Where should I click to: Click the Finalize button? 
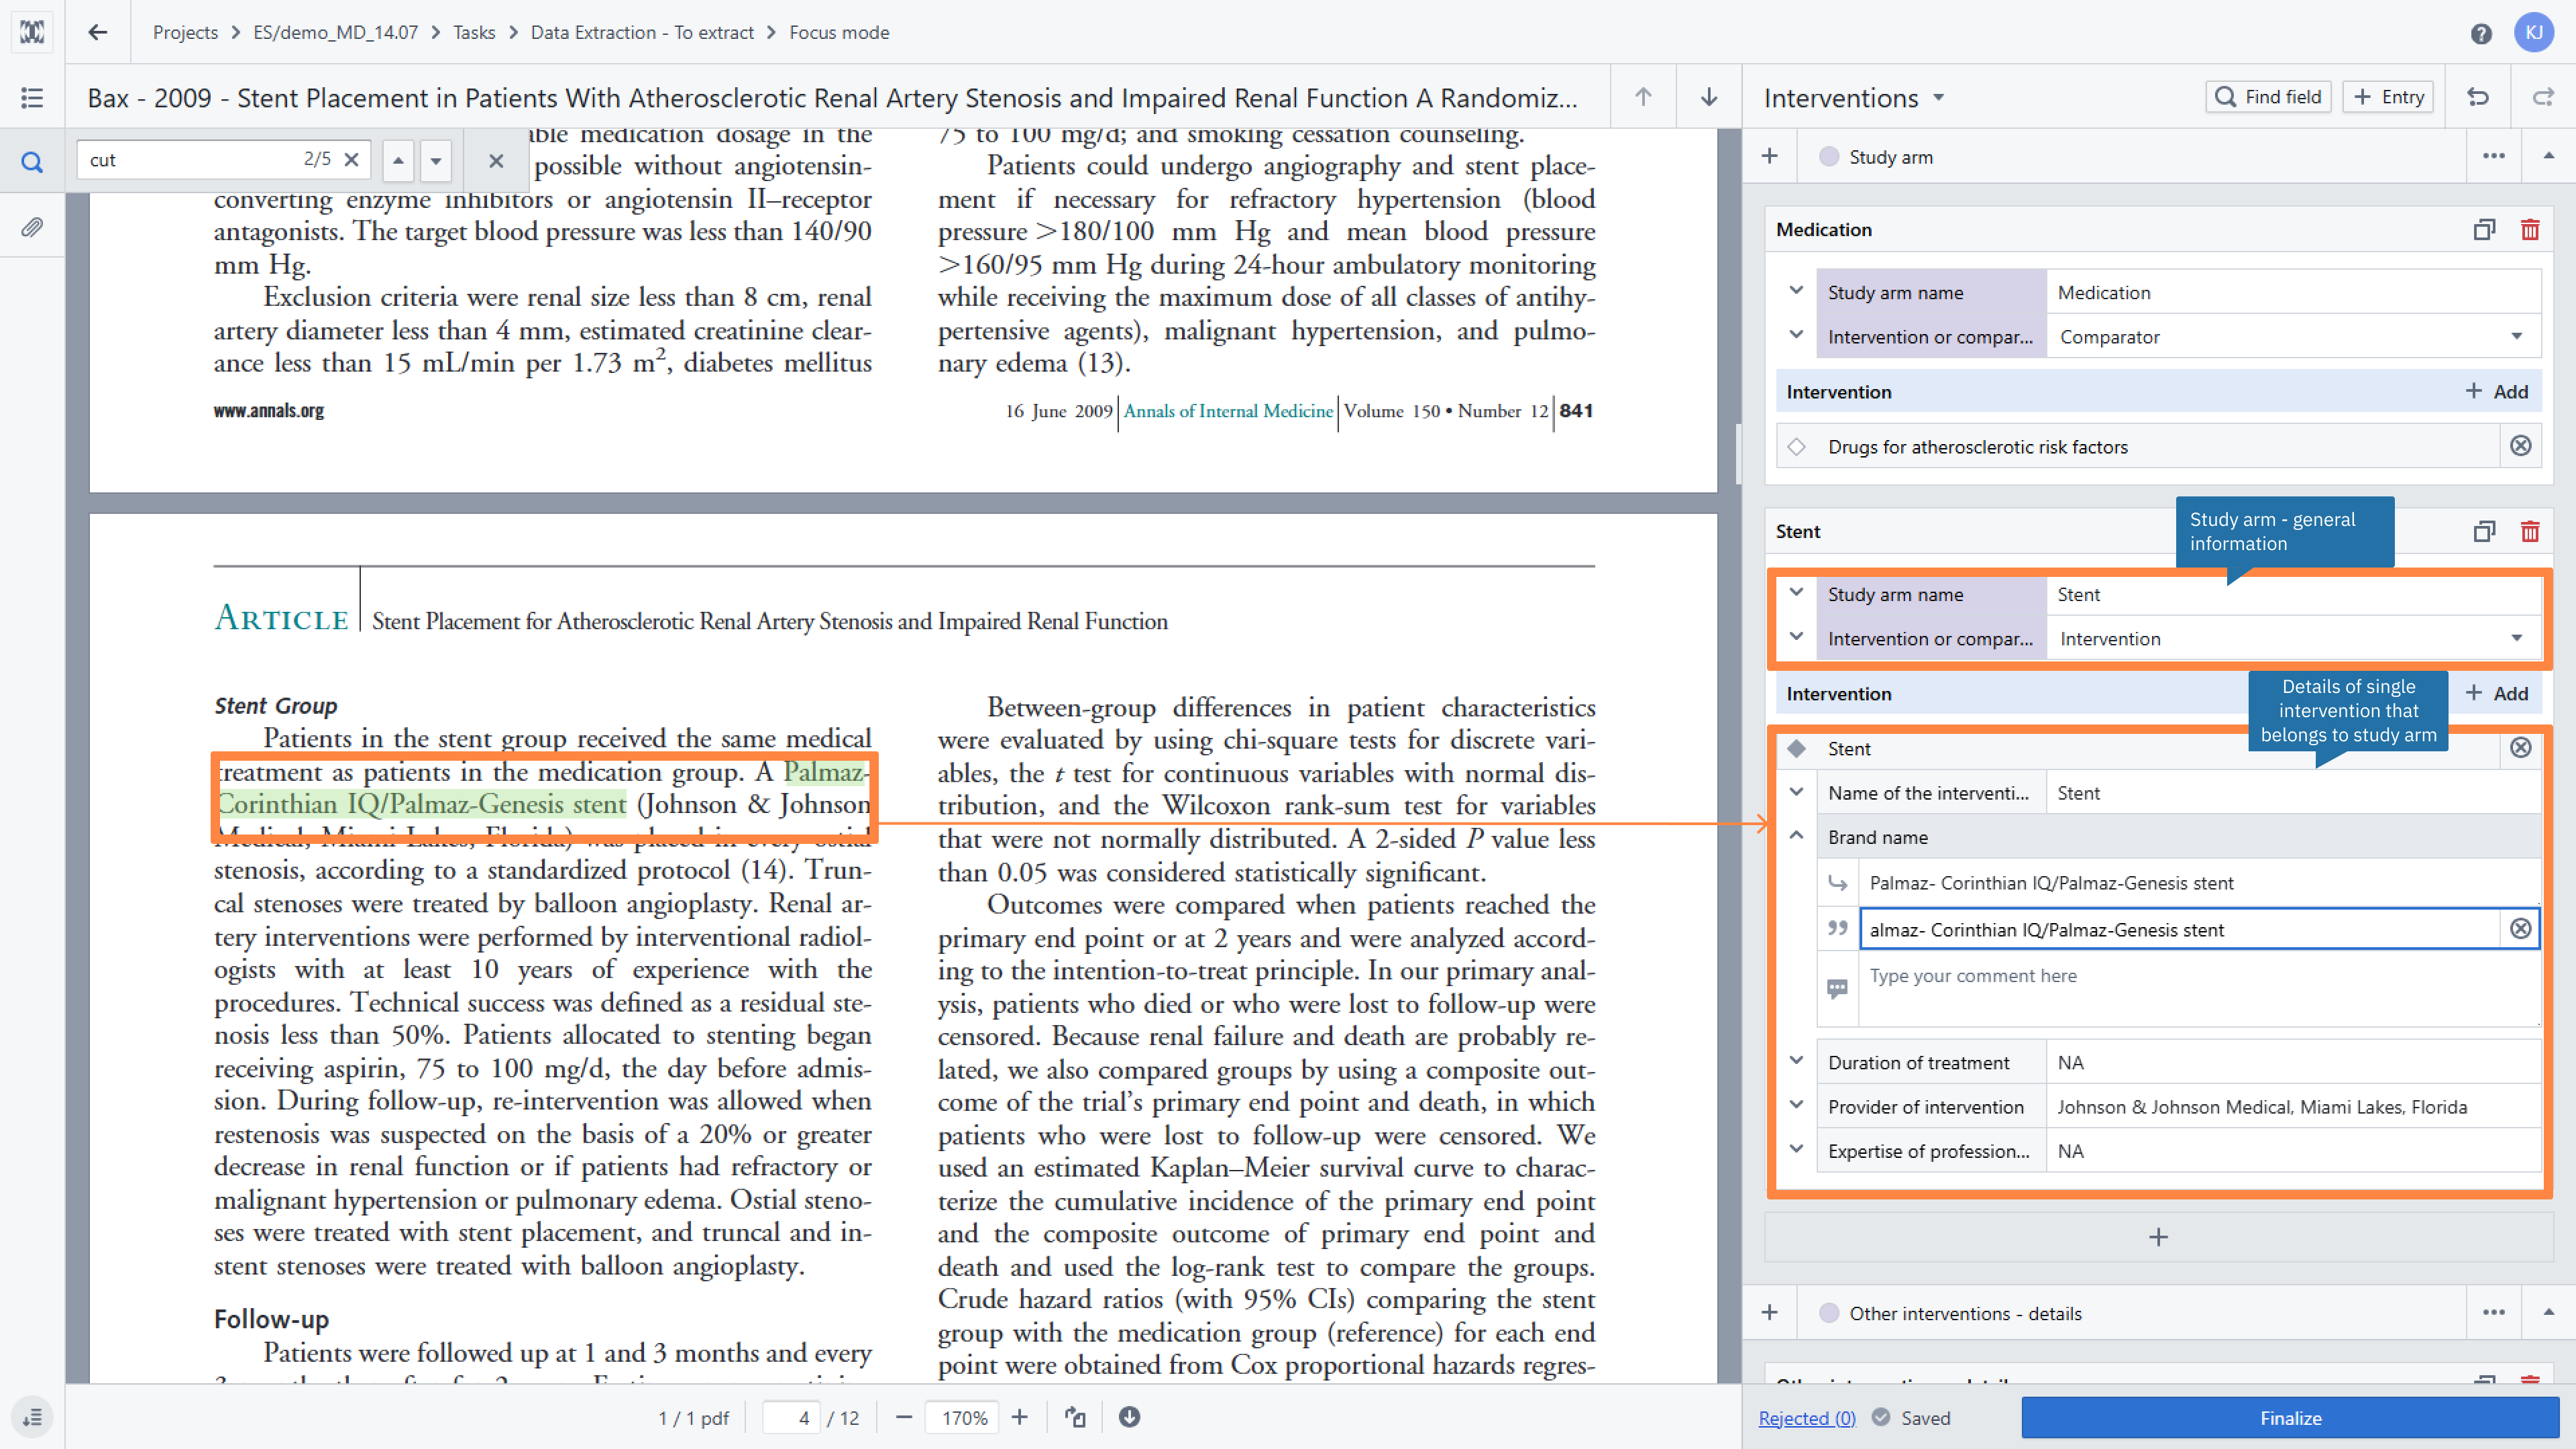2290,1418
